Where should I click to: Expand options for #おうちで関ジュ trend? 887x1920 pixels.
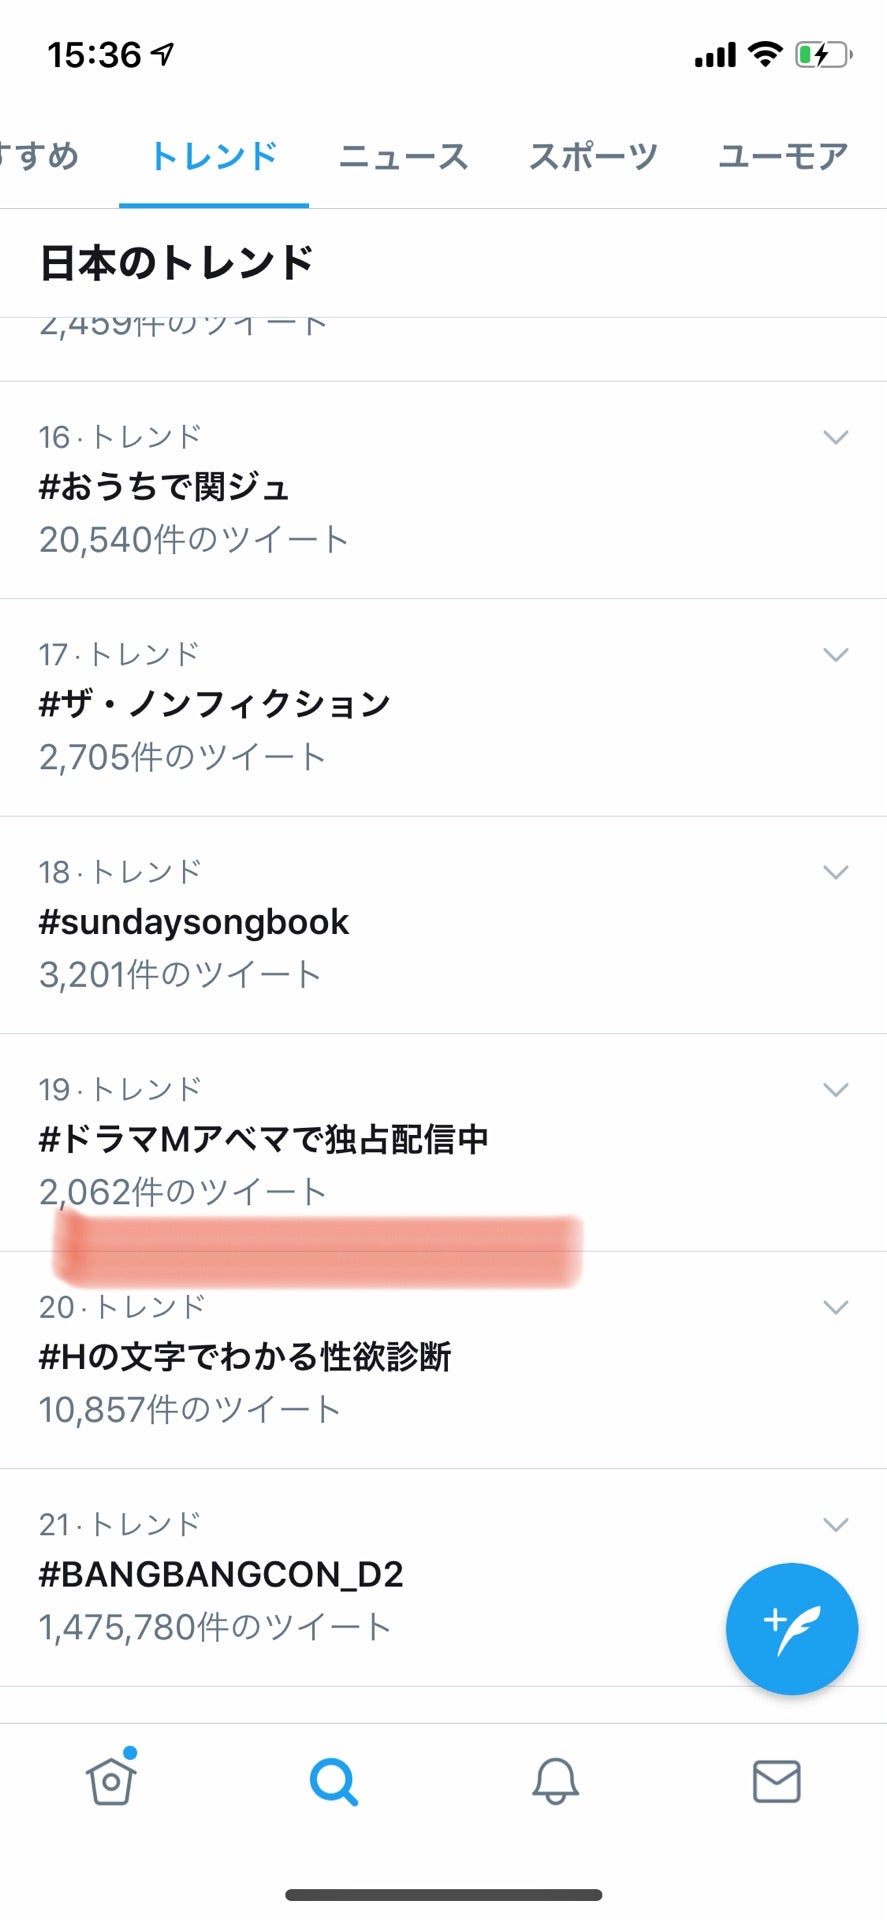835,437
